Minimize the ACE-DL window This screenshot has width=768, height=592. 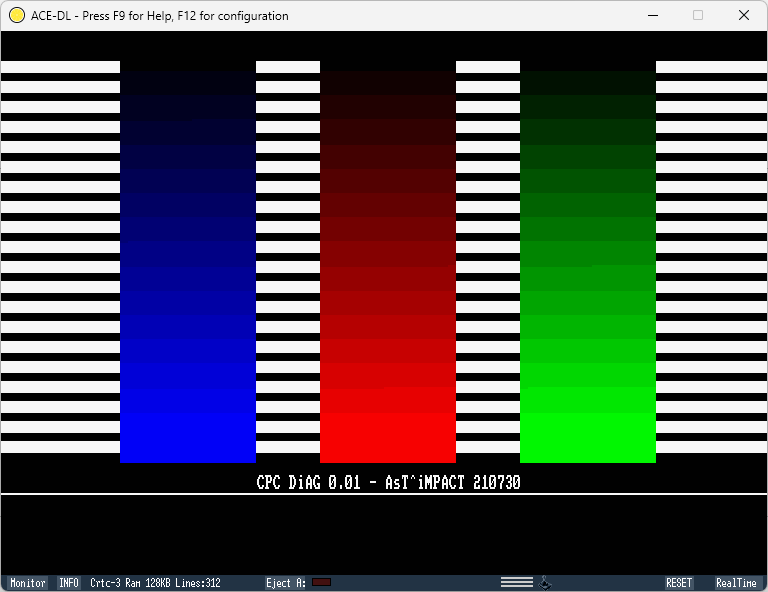pyautogui.click(x=653, y=15)
